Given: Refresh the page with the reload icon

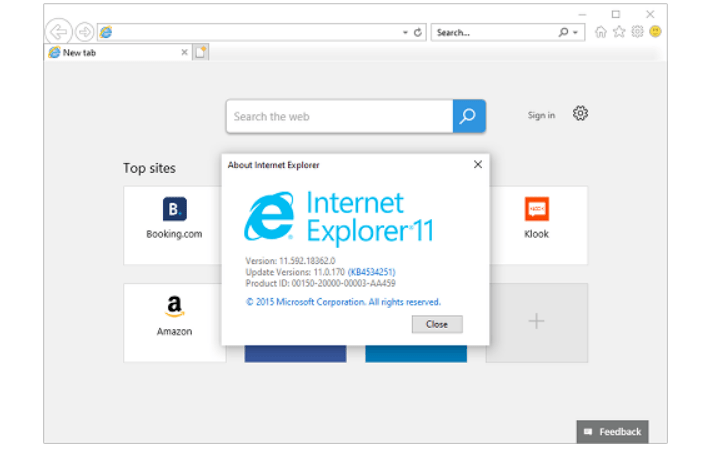Looking at the screenshot, I should pyautogui.click(x=417, y=32).
